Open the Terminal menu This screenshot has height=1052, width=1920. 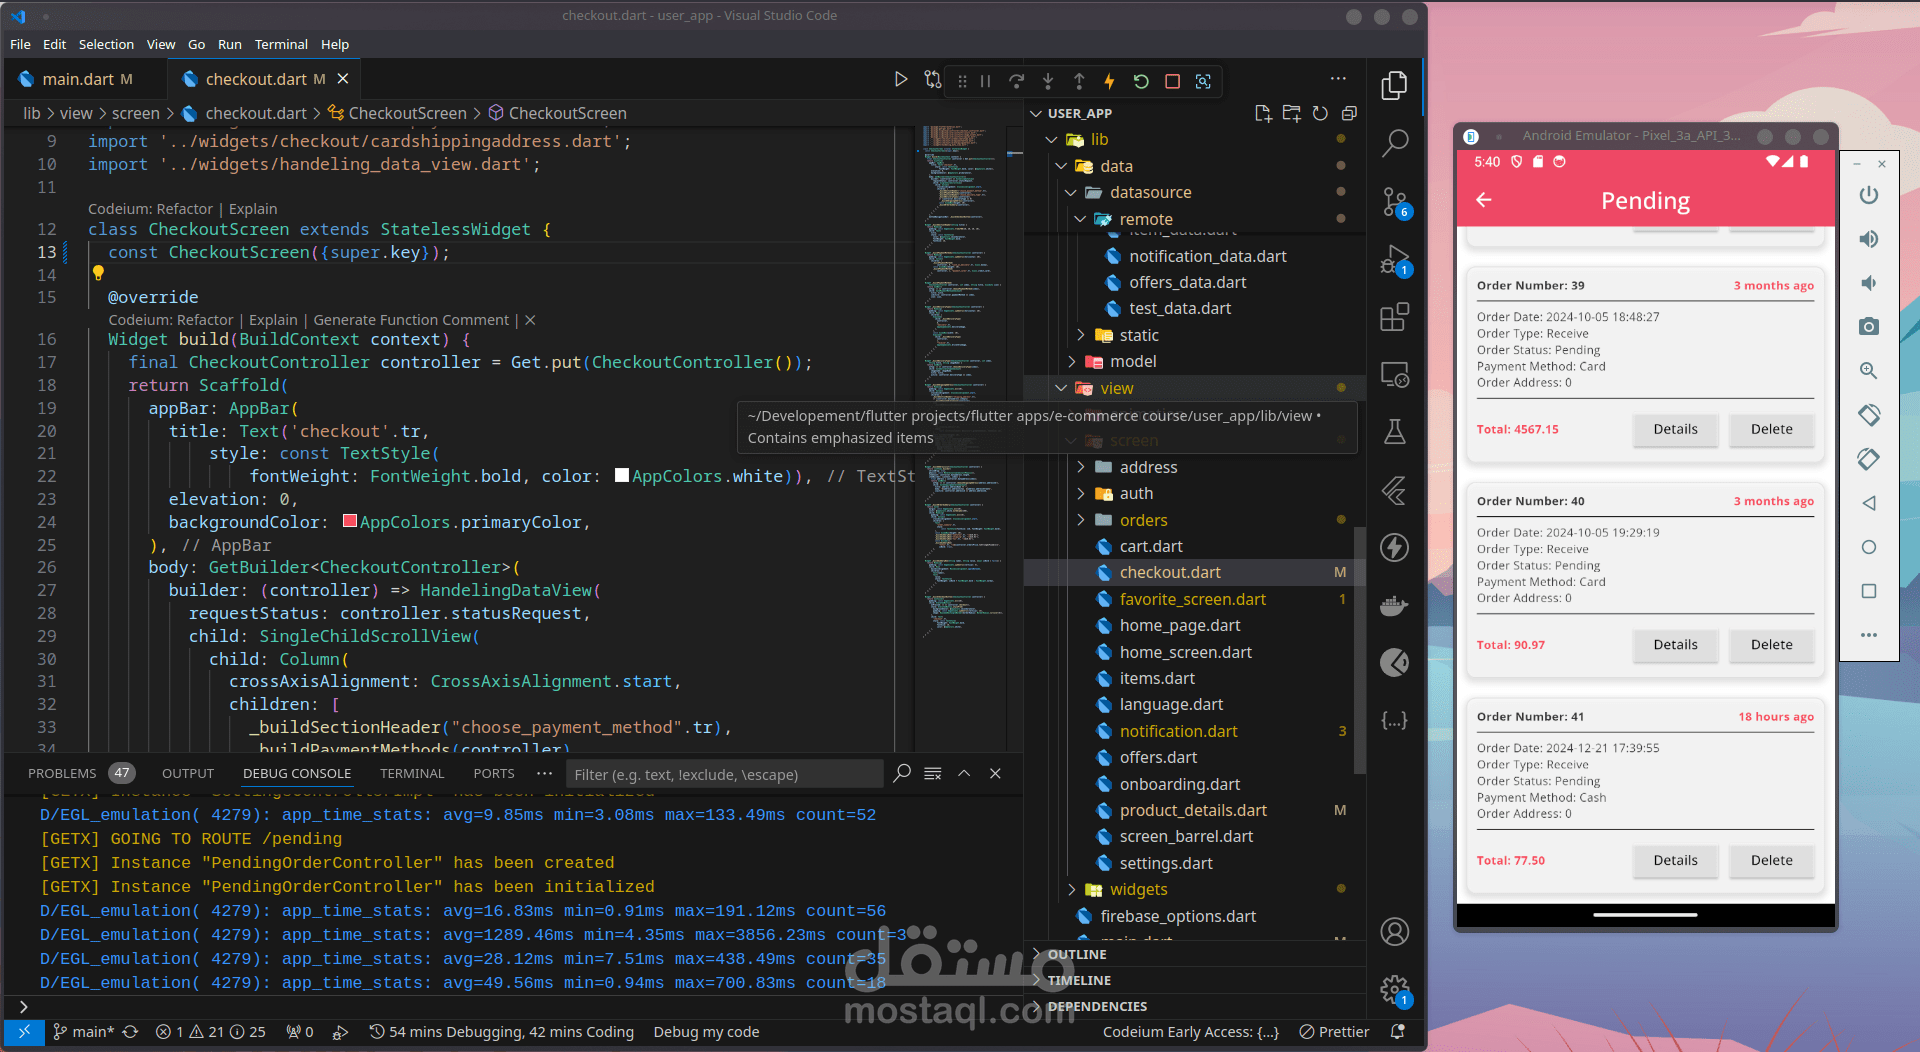[281, 44]
